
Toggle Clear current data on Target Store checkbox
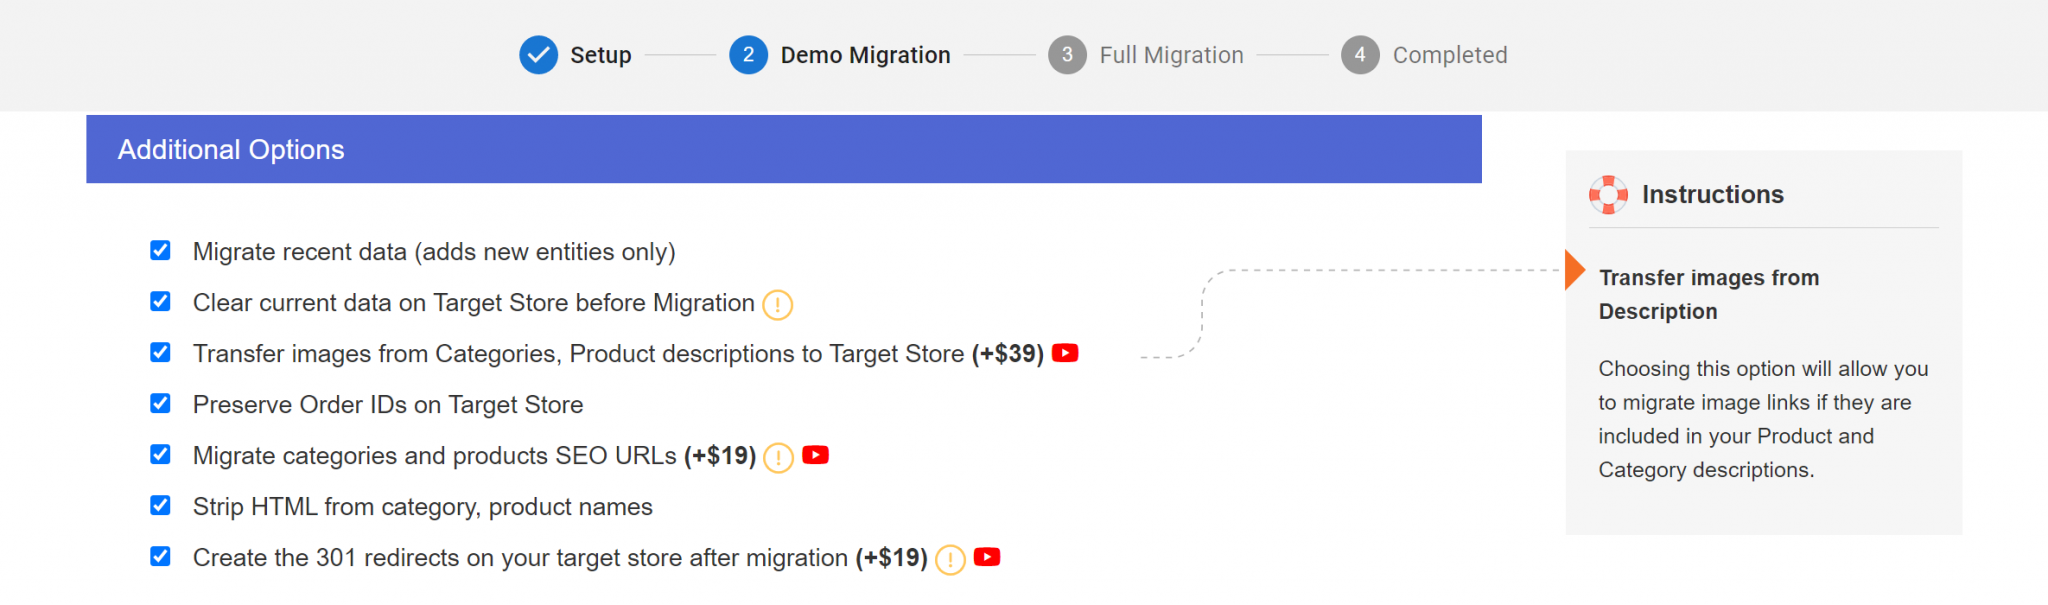click(160, 301)
